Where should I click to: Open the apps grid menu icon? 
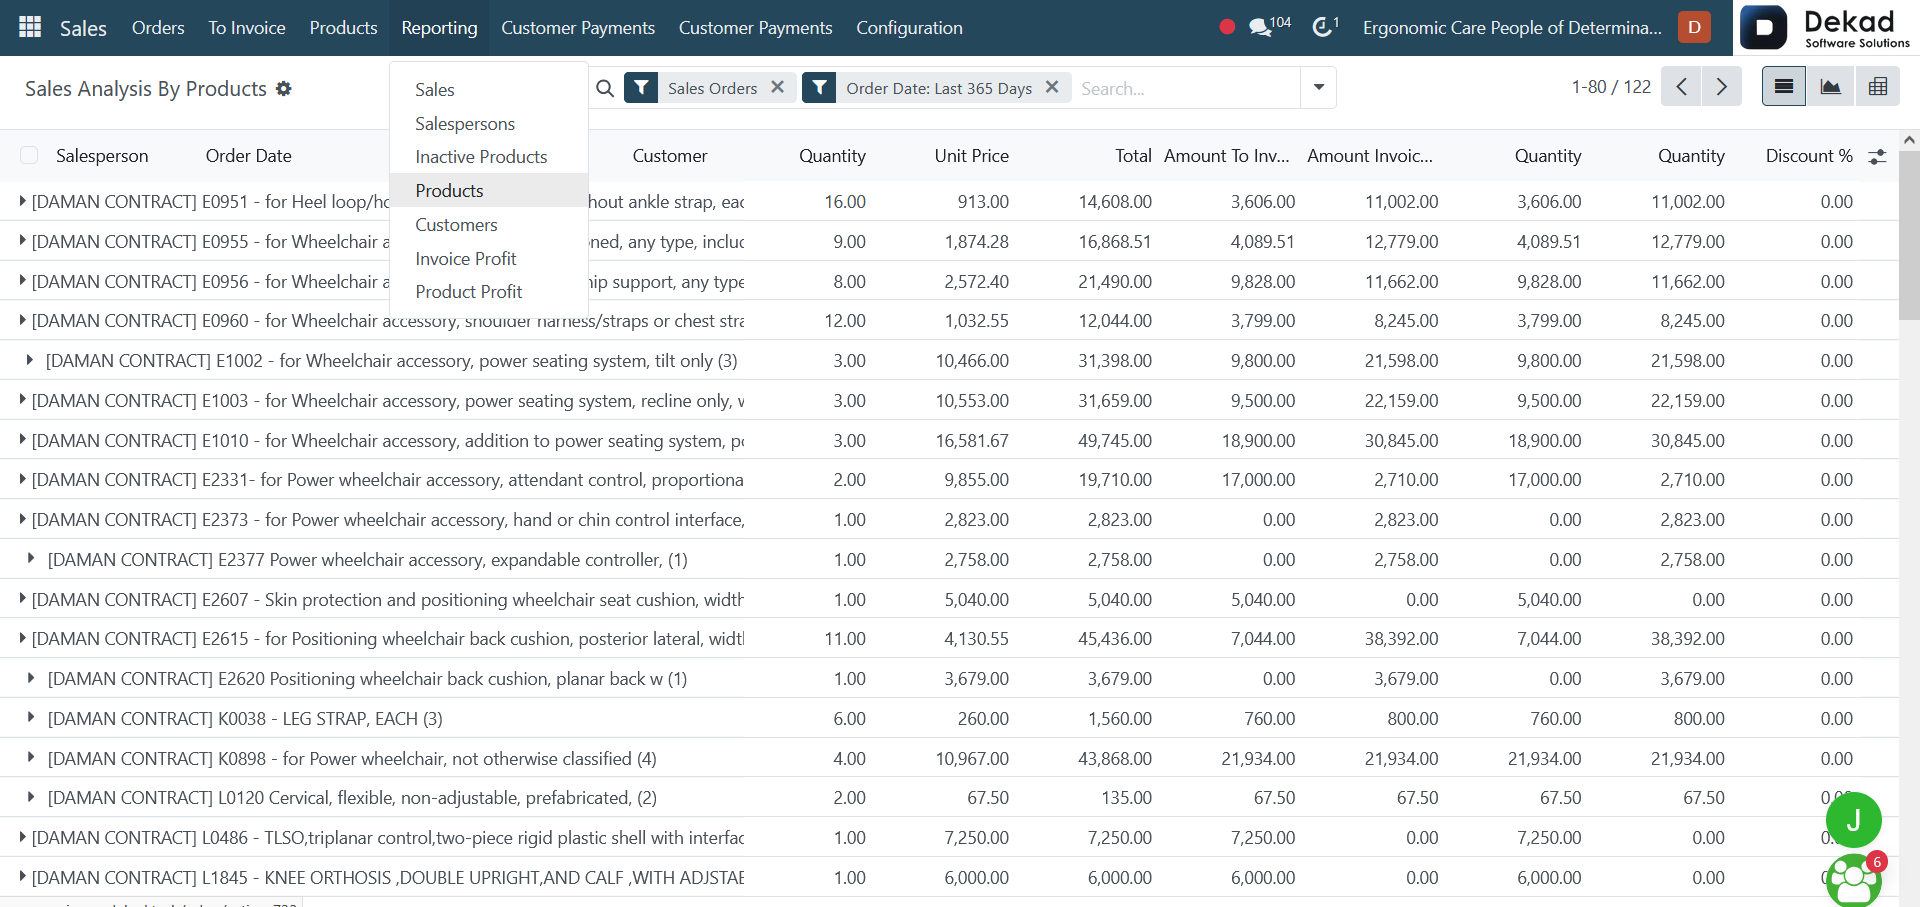(x=30, y=27)
